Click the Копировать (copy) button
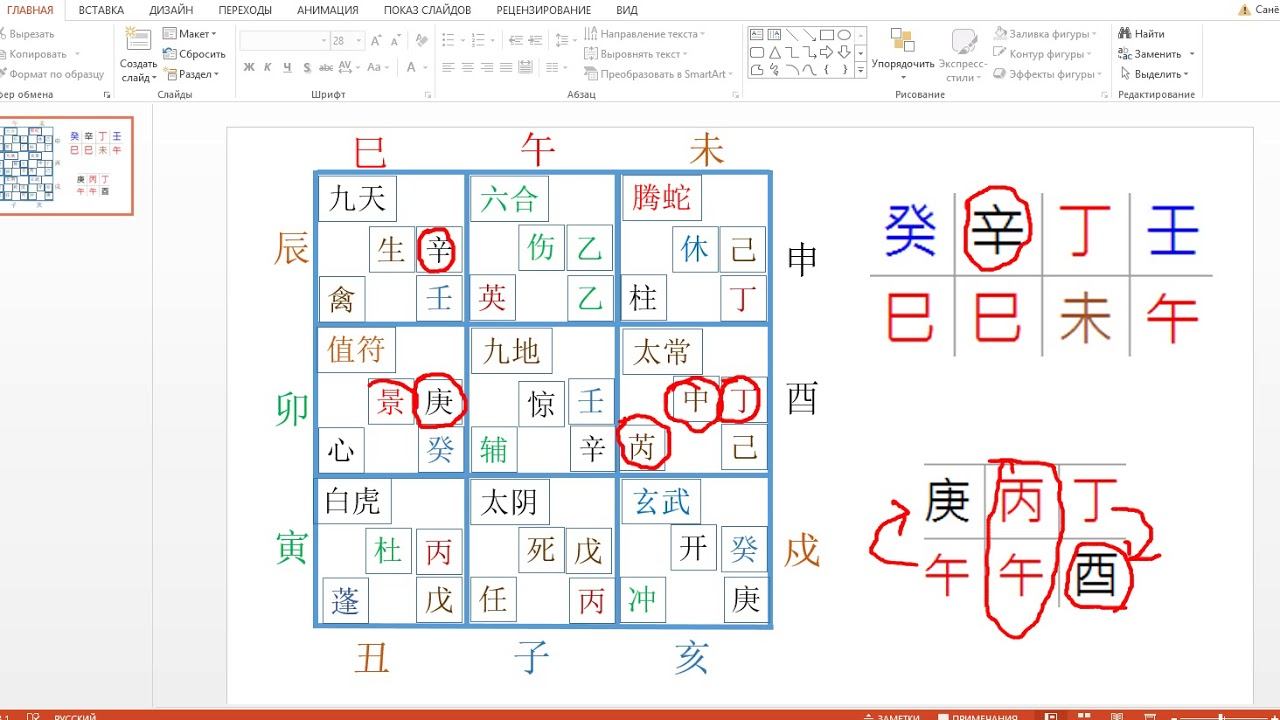 (x=35, y=54)
